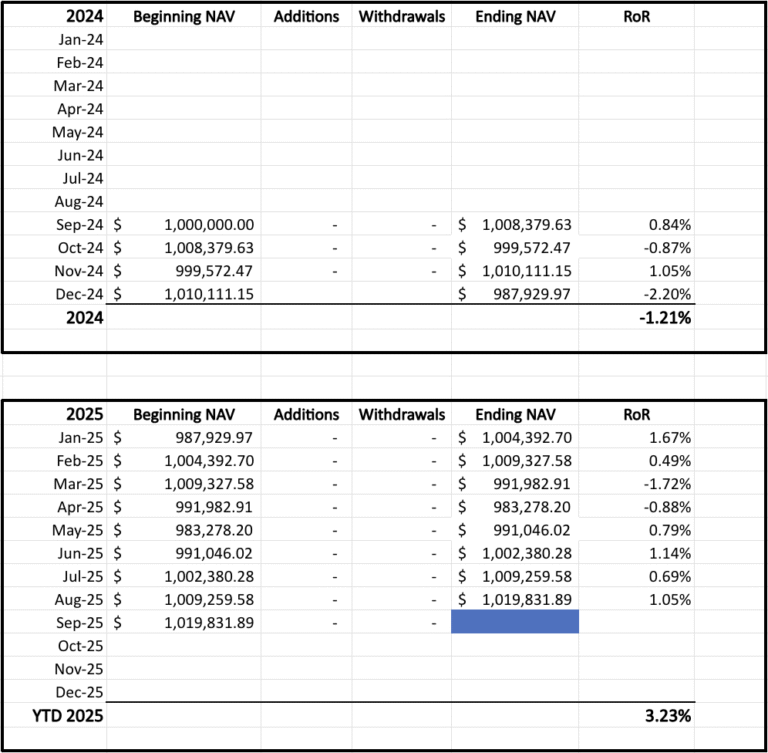Select the Jun-25 RoR cell 1.14%
Image resolution: width=768 pixels, height=753 pixels.
point(636,553)
